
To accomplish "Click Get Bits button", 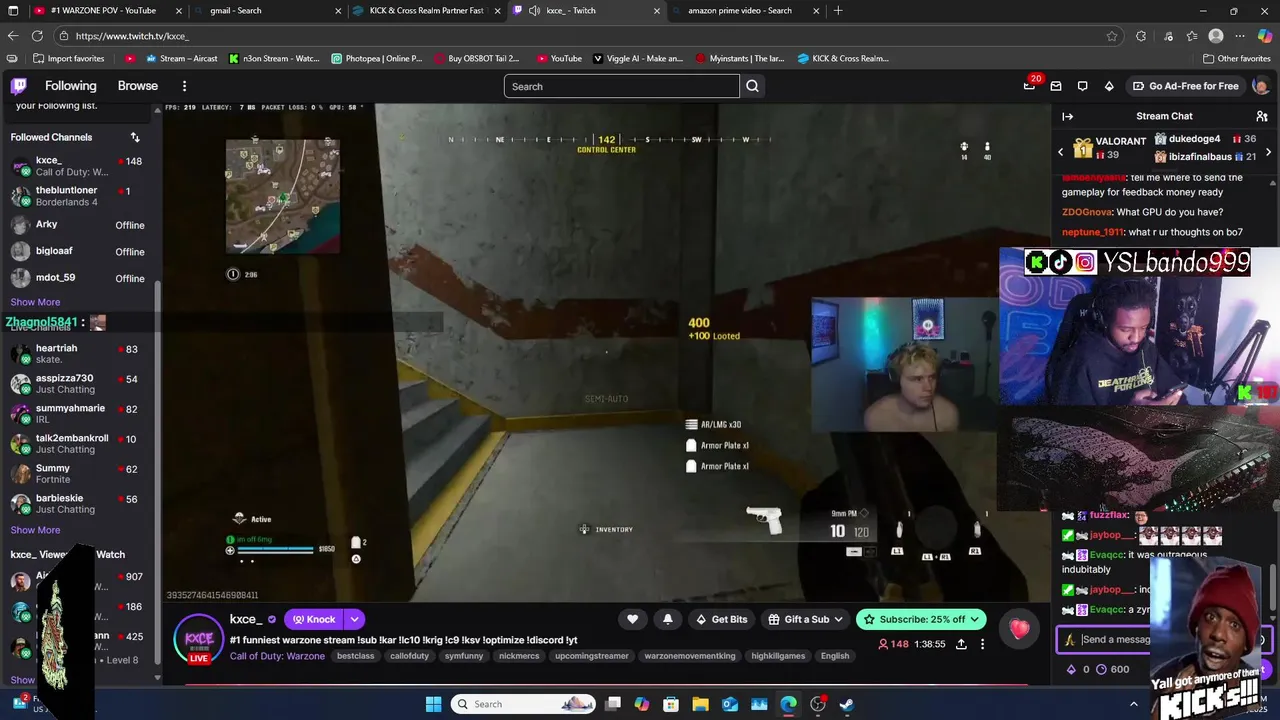I will pos(721,619).
